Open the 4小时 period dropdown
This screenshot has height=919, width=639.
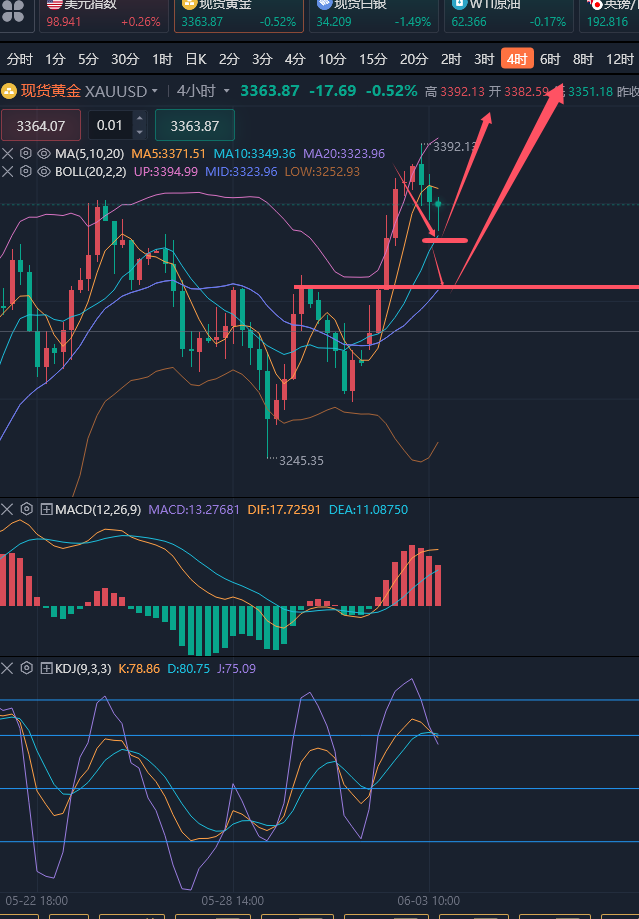click(227, 91)
